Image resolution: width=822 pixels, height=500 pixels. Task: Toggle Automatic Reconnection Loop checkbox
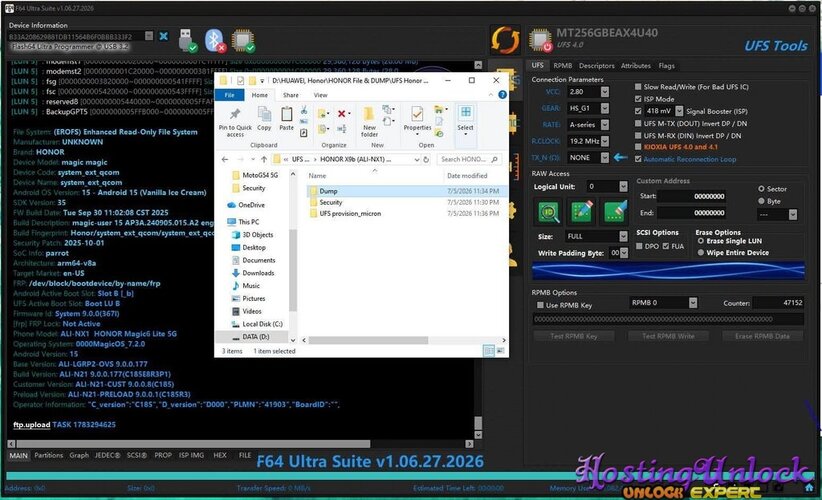pyautogui.click(x=638, y=159)
